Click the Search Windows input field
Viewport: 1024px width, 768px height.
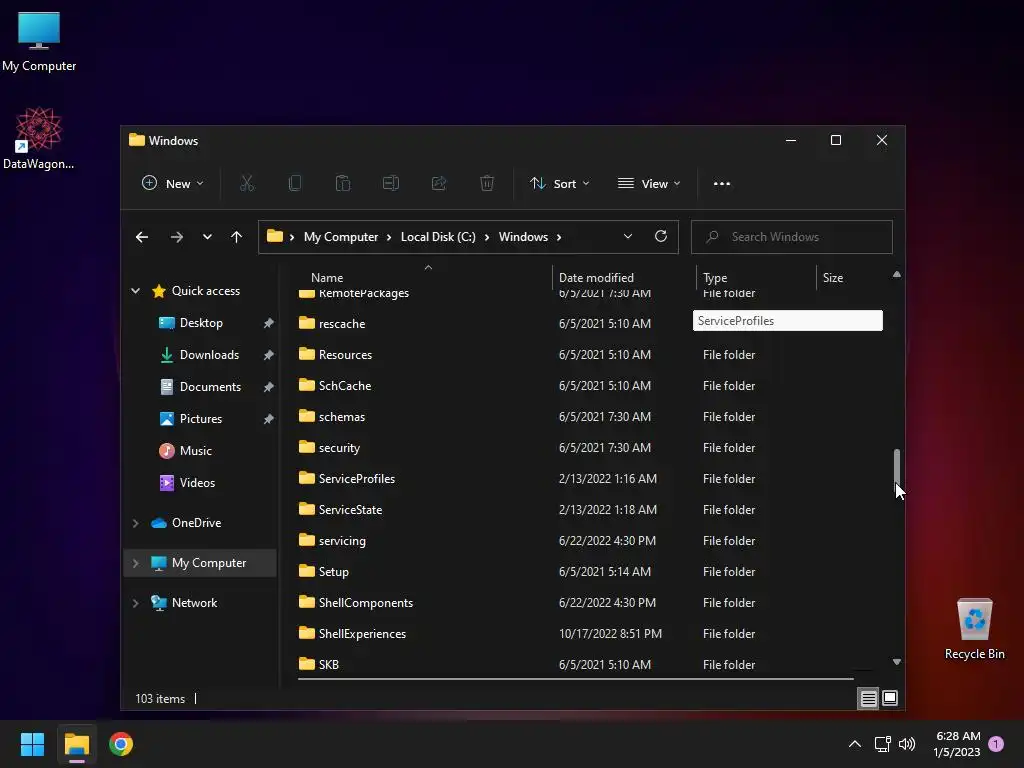point(792,236)
